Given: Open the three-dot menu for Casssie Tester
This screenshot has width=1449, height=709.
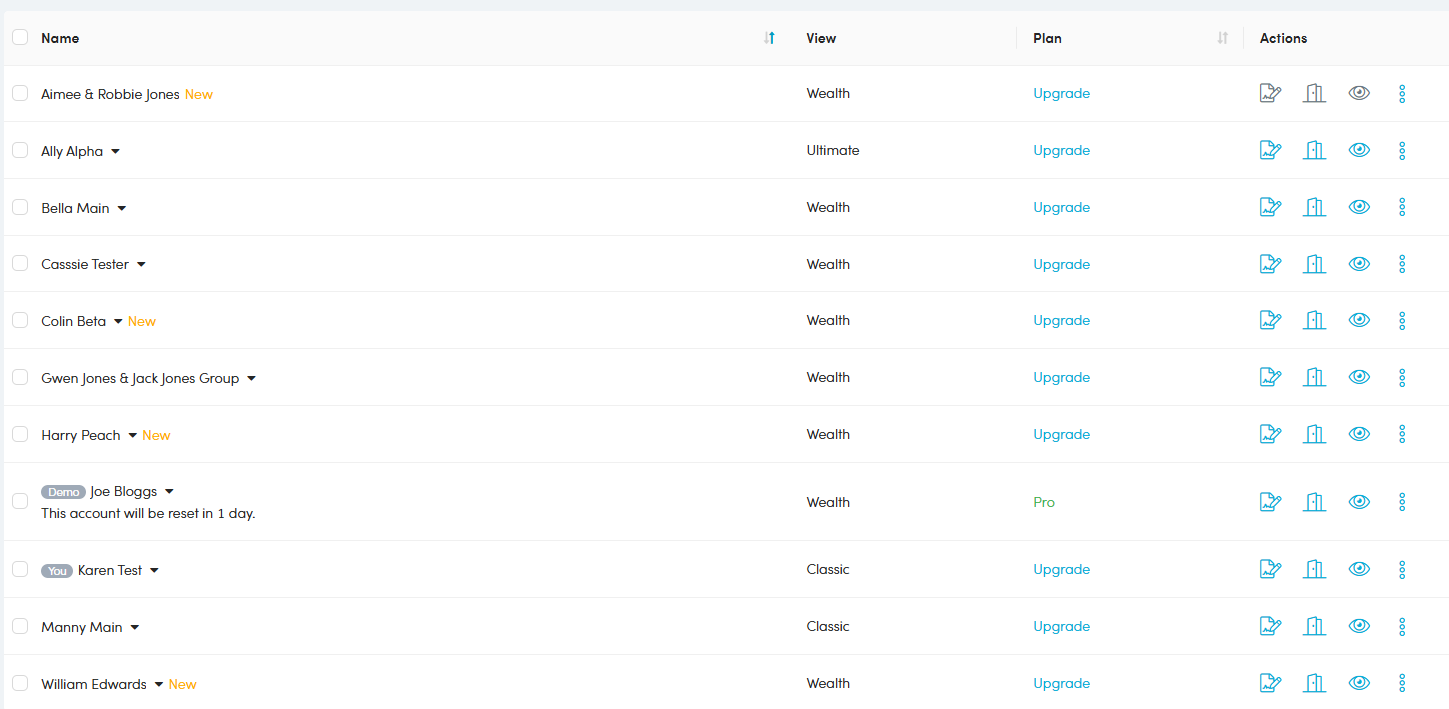Looking at the screenshot, I should point(1402,264).
